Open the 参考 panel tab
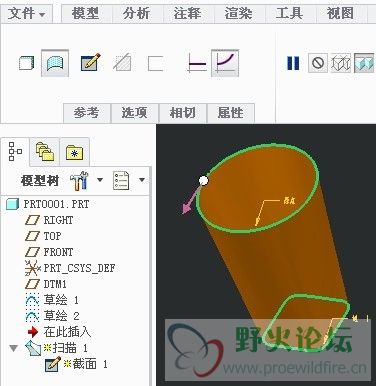The height and width of the screenshot is (386, 376). tap(87, 113)
